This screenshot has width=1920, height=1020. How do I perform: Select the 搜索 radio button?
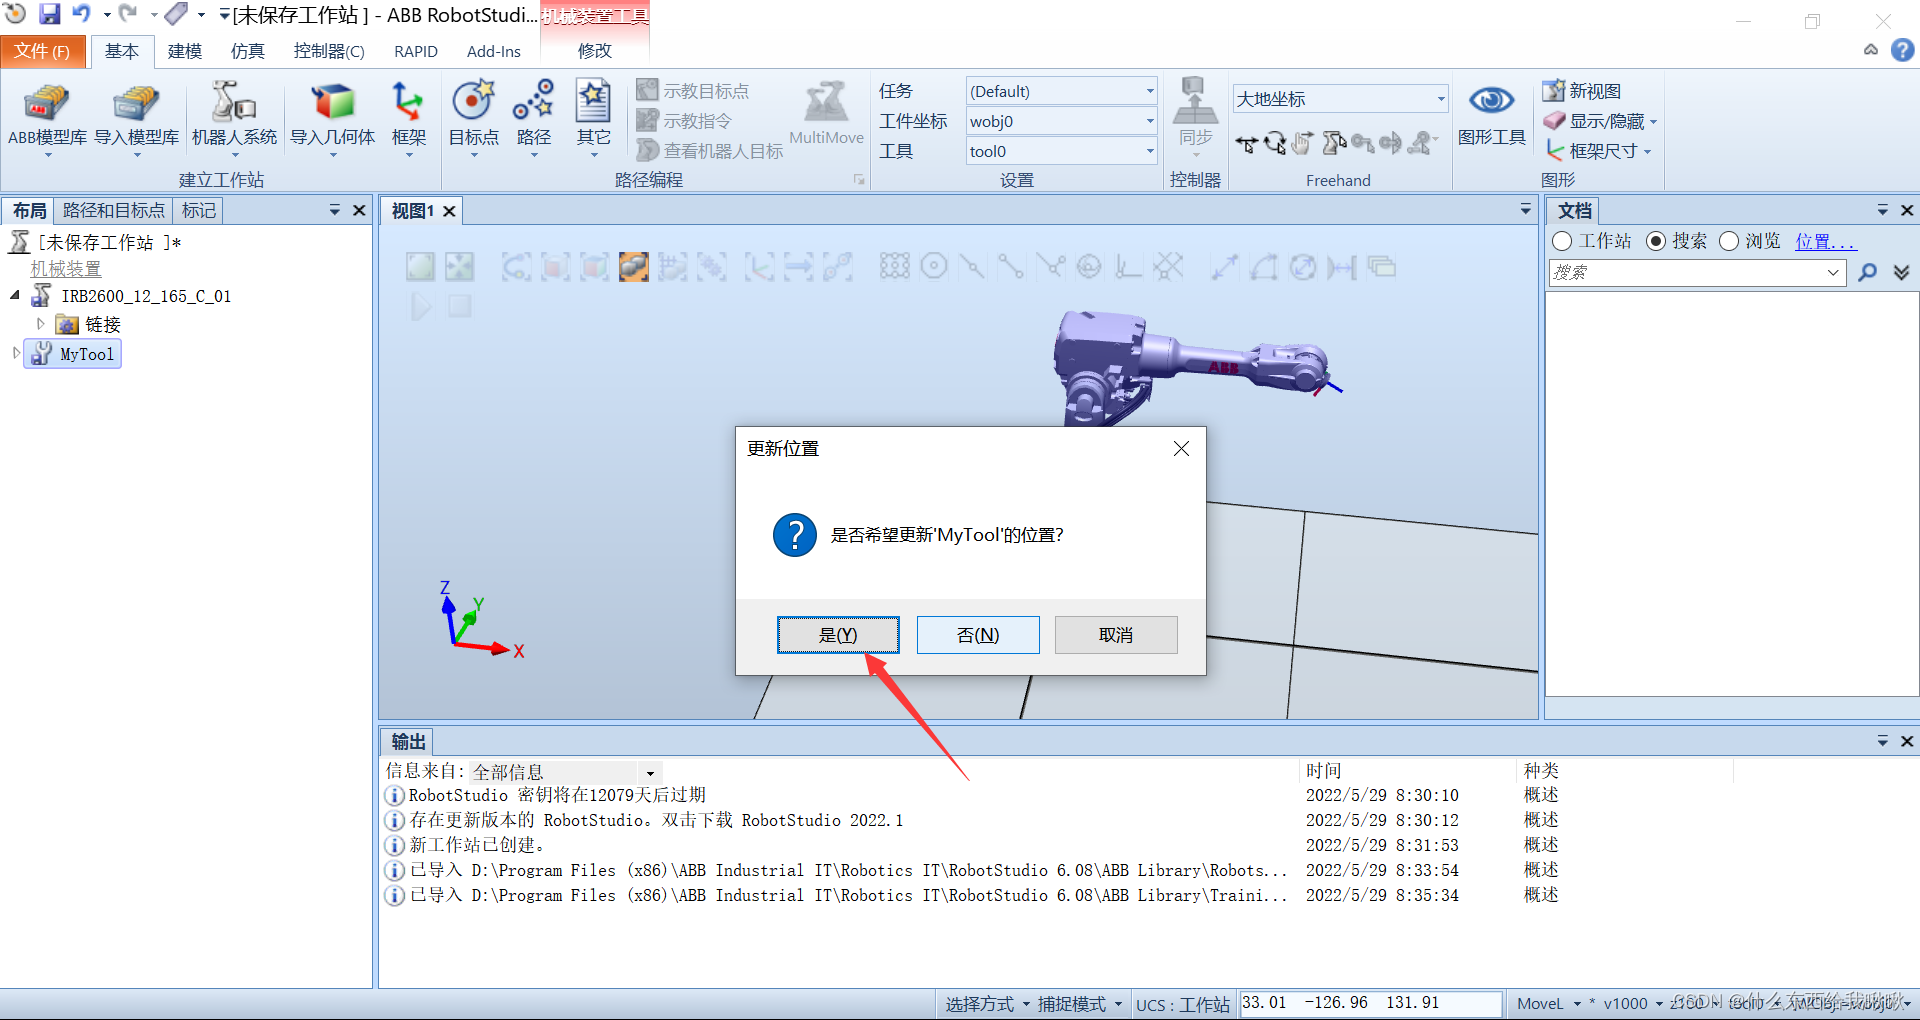[x=1656, y=241]
